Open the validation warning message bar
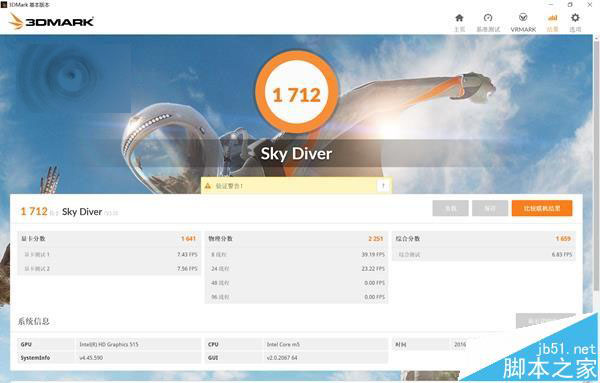Screen dimensions: 600x383 (x=296, y=186)
